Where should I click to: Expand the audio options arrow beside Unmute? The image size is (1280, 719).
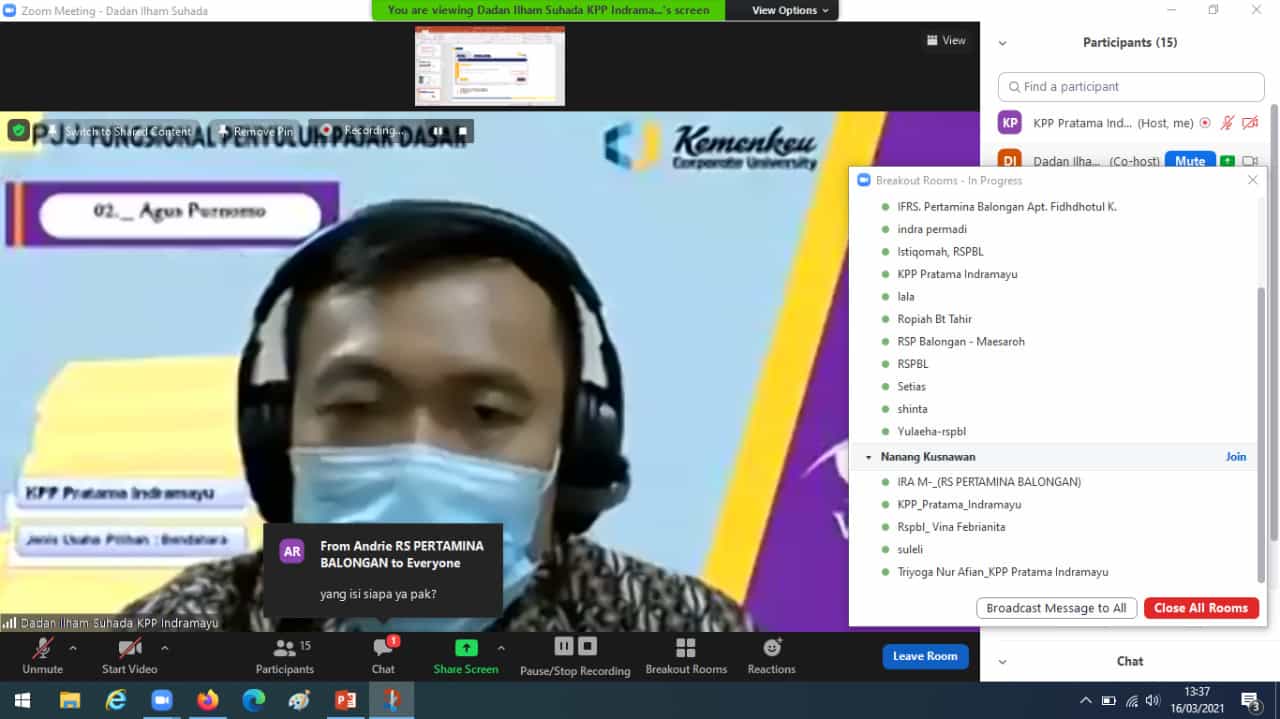click(x=73, y=647)
